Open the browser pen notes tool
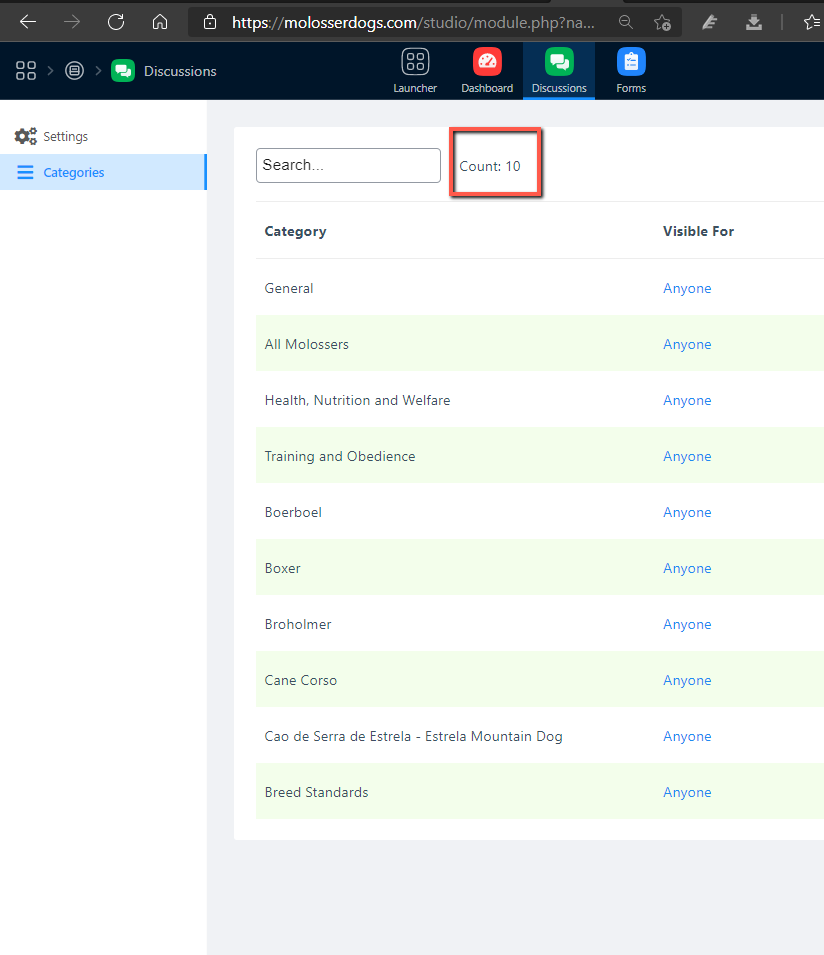This screenshot has height=955, width=824. [710, 23]
